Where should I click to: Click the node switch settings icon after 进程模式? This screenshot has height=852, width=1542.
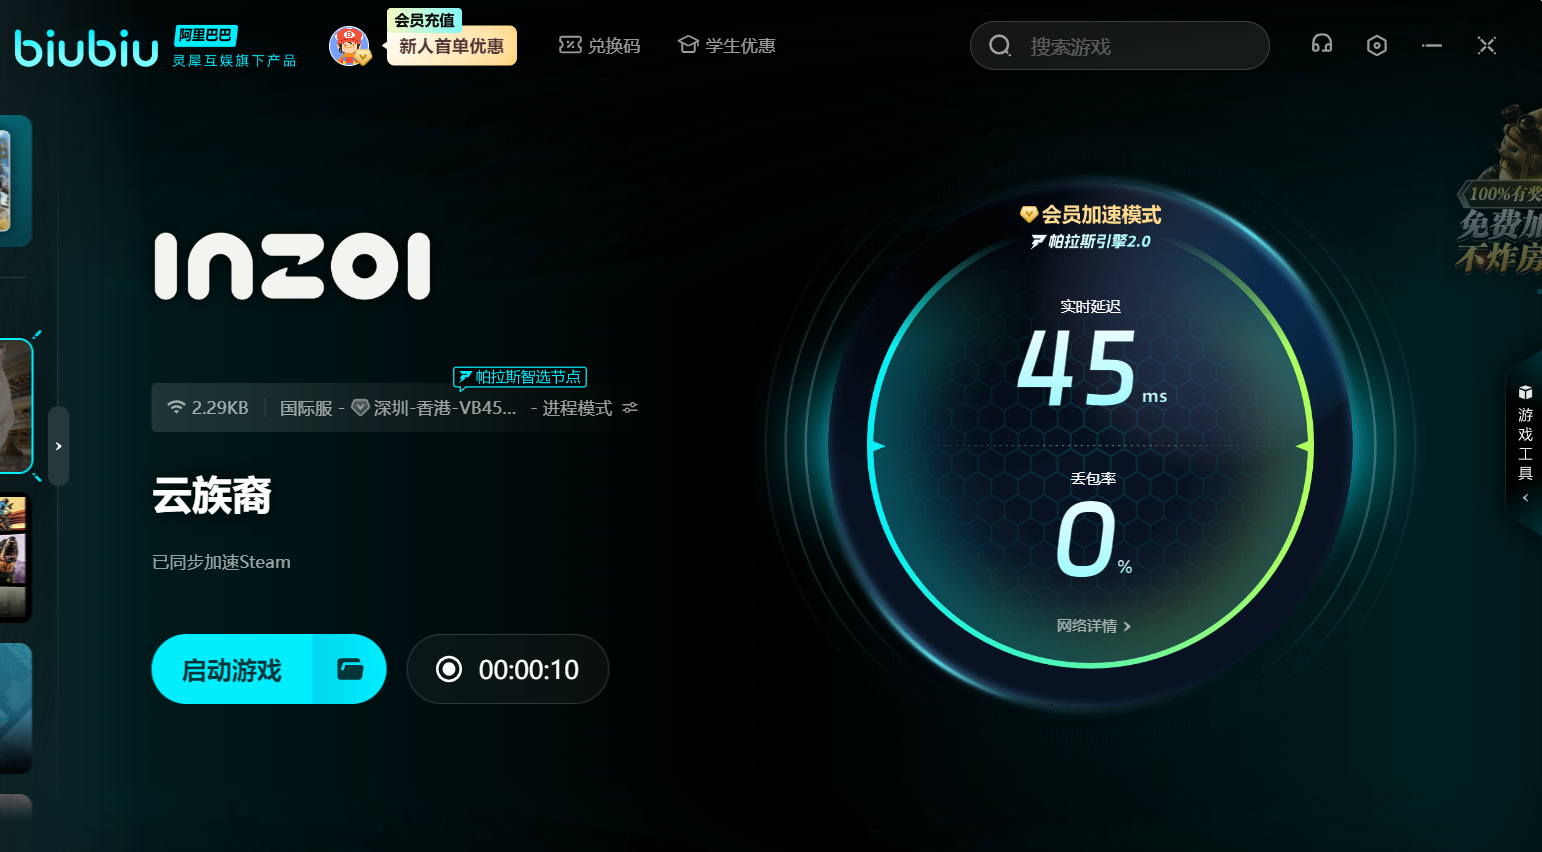click(630, 408)
